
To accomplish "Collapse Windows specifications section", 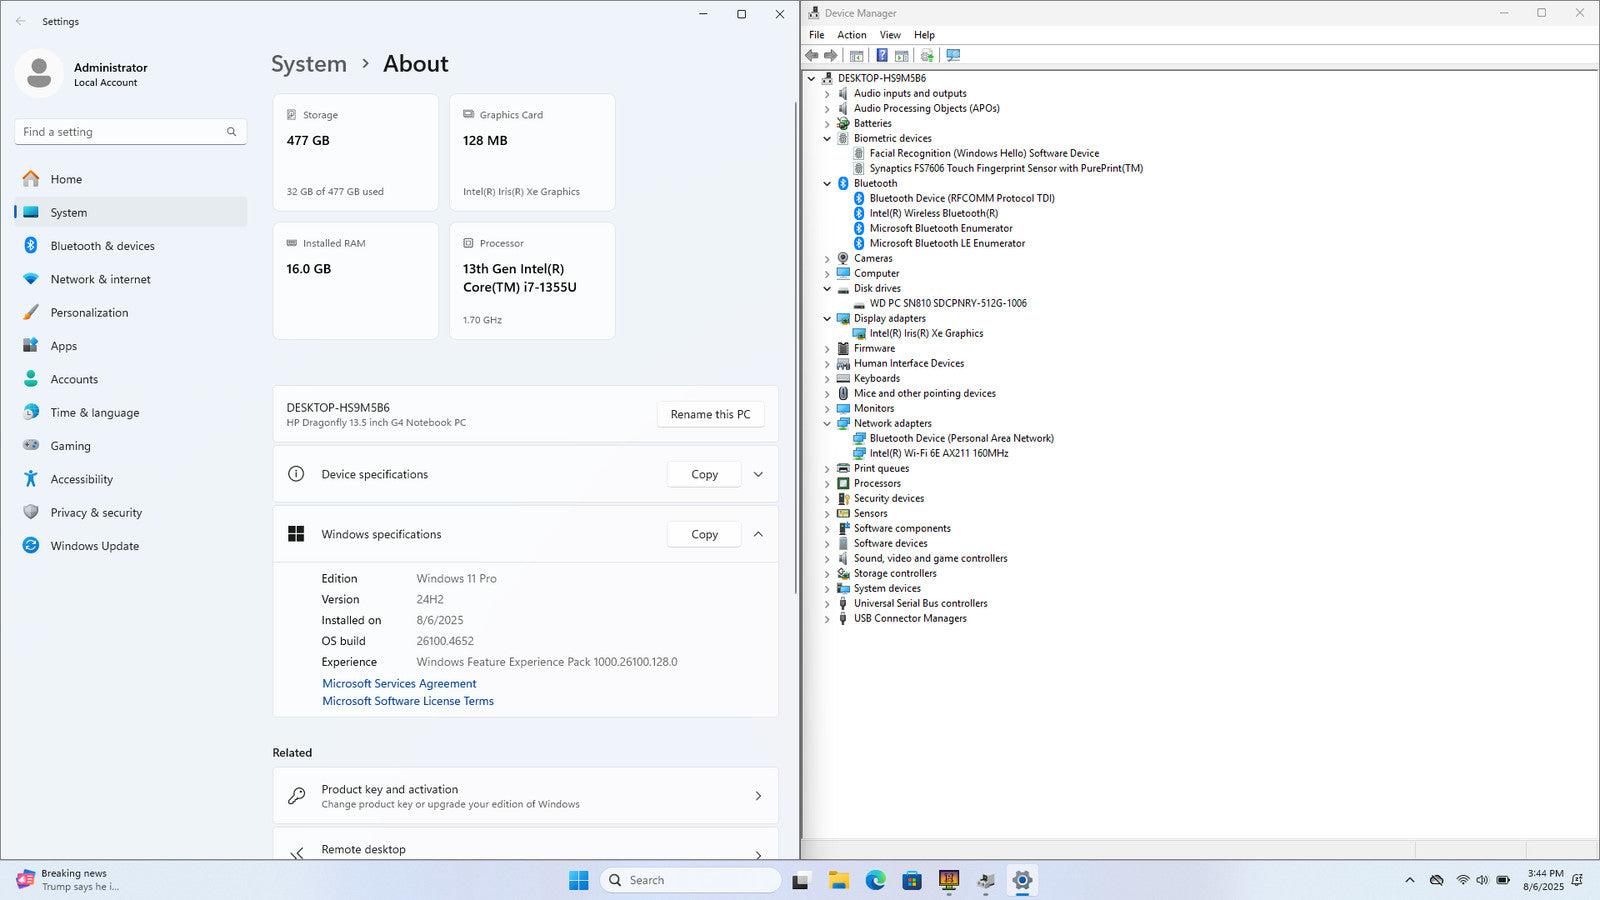I will point(758,534).
